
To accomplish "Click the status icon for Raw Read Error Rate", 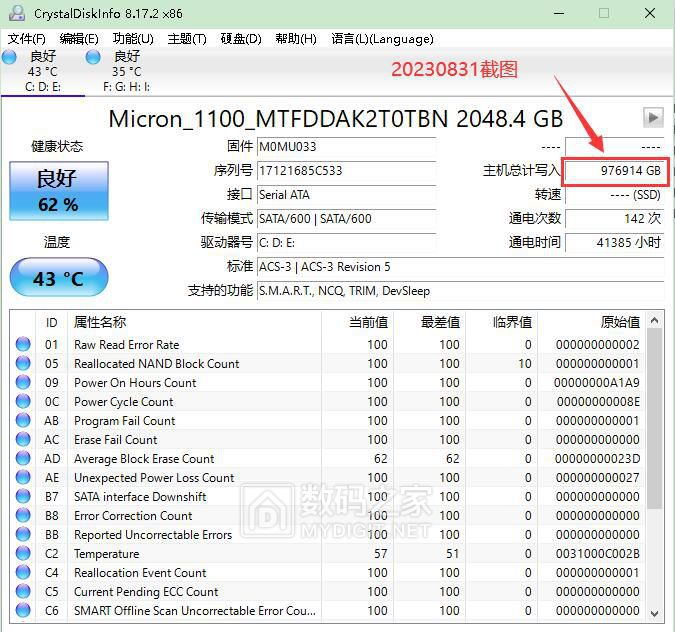I will pyautogui.click(x=23, y=344).
